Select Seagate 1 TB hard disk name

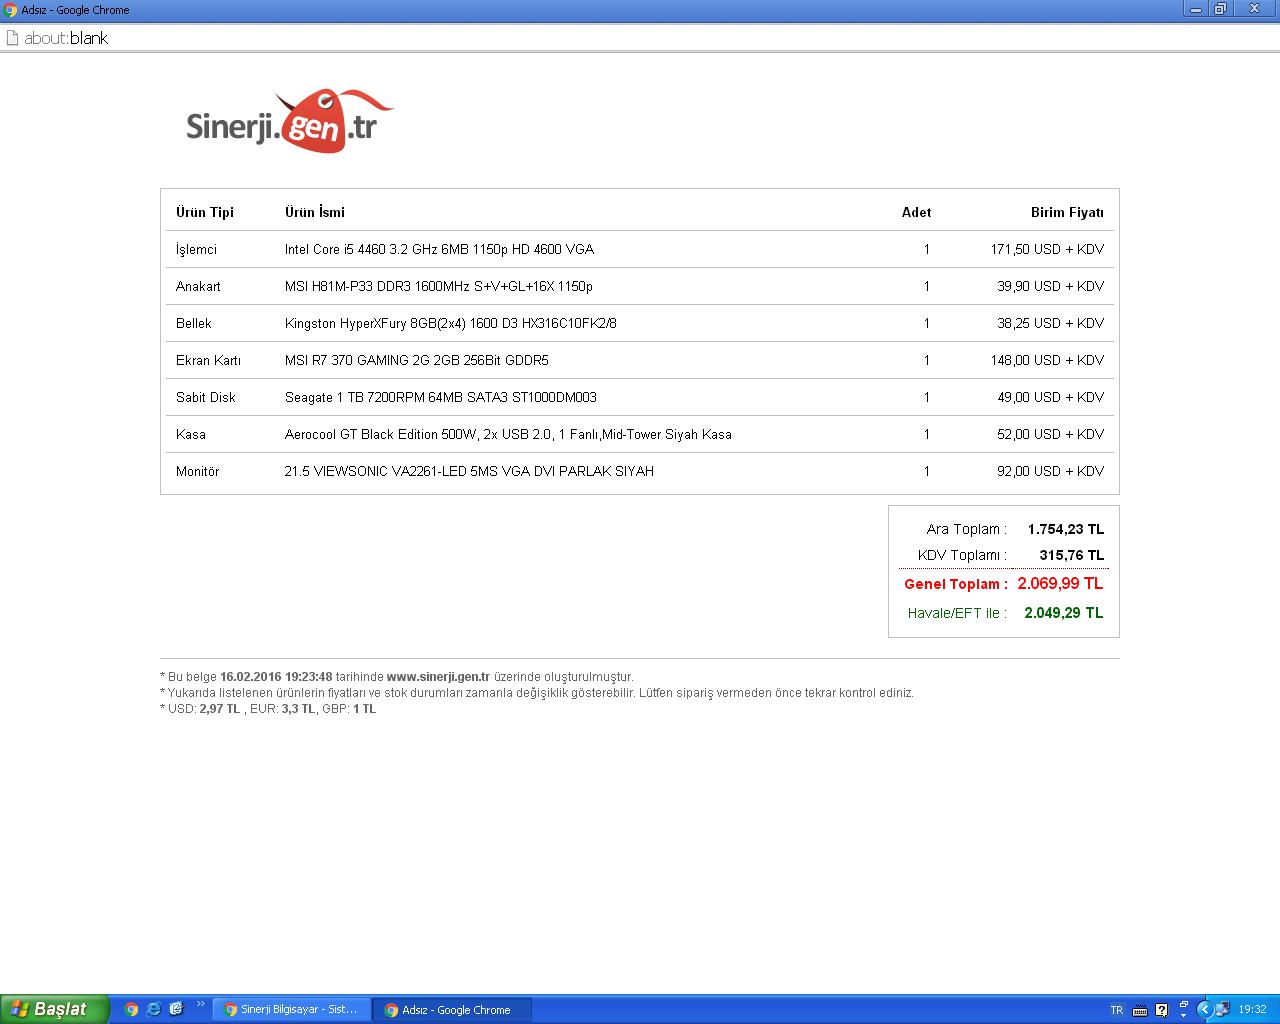tap(440, 397)
